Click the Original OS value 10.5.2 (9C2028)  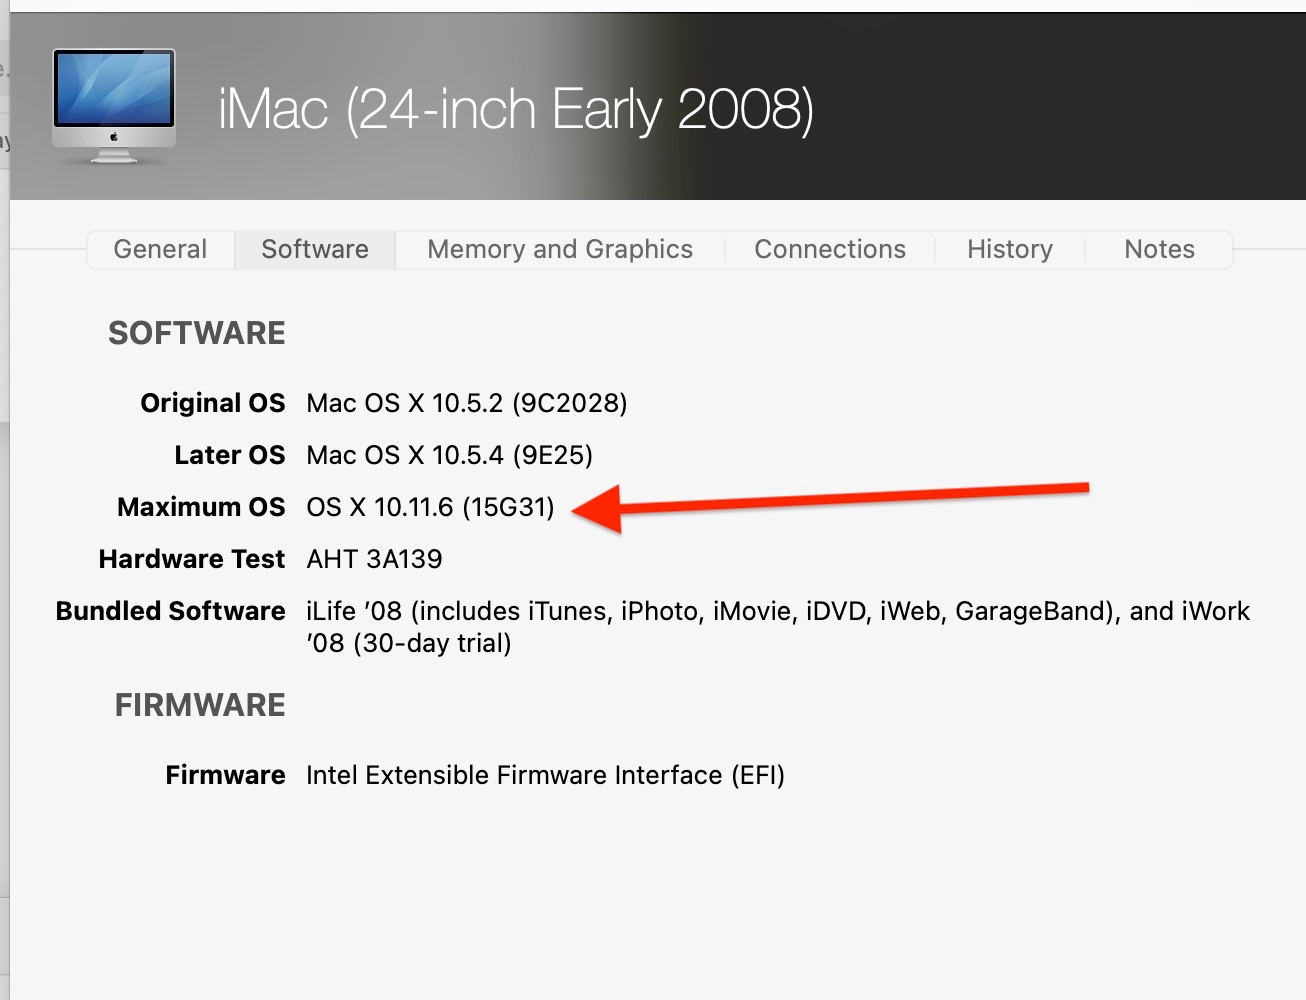(x=466, y=403)
